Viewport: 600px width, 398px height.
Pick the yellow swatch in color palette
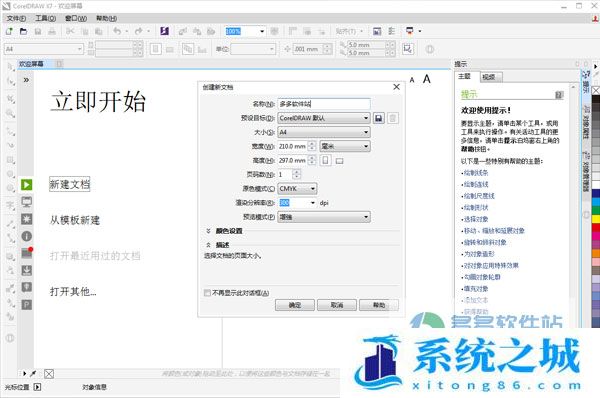(x=596, y=219)
